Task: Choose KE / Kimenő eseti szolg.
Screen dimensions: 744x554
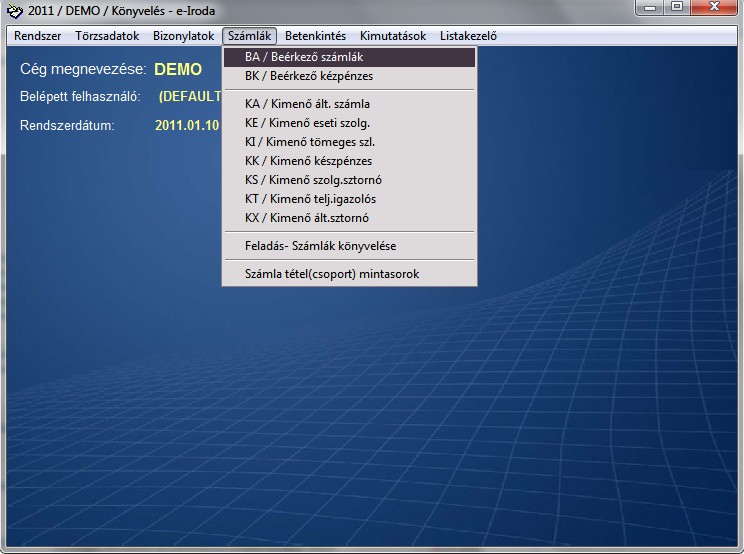Action: click(307, 123)
